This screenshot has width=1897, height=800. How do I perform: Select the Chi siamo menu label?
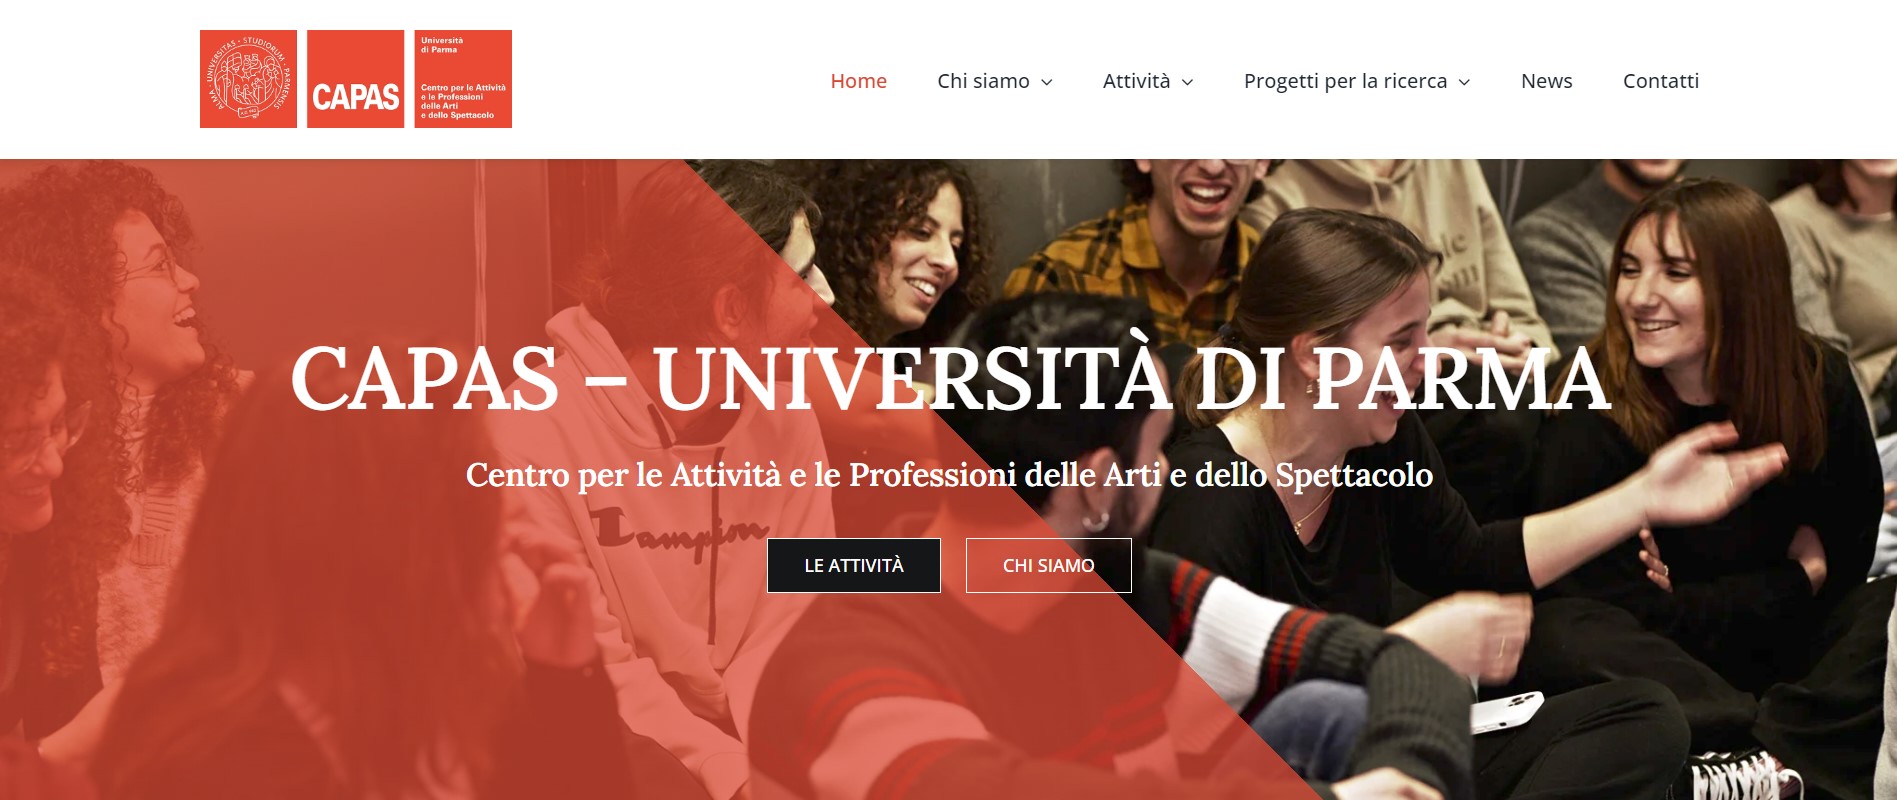coord(983,81)
